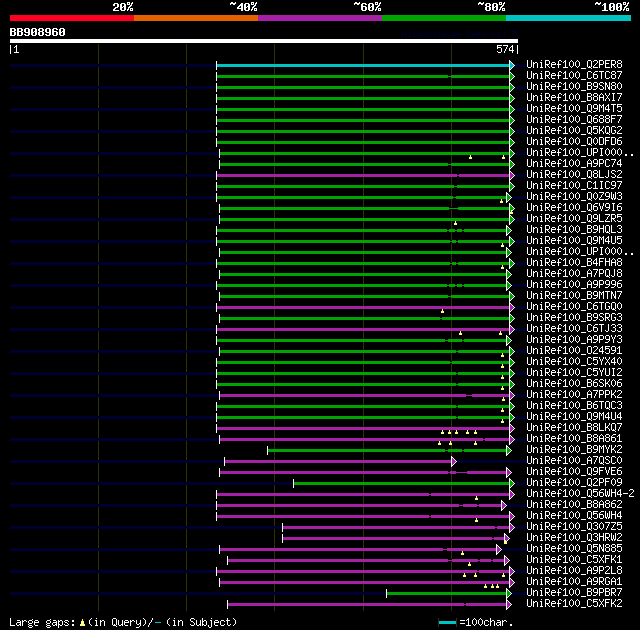
Task: Select hit label UniRef100_B8AXI7
Action: (574, 98)
